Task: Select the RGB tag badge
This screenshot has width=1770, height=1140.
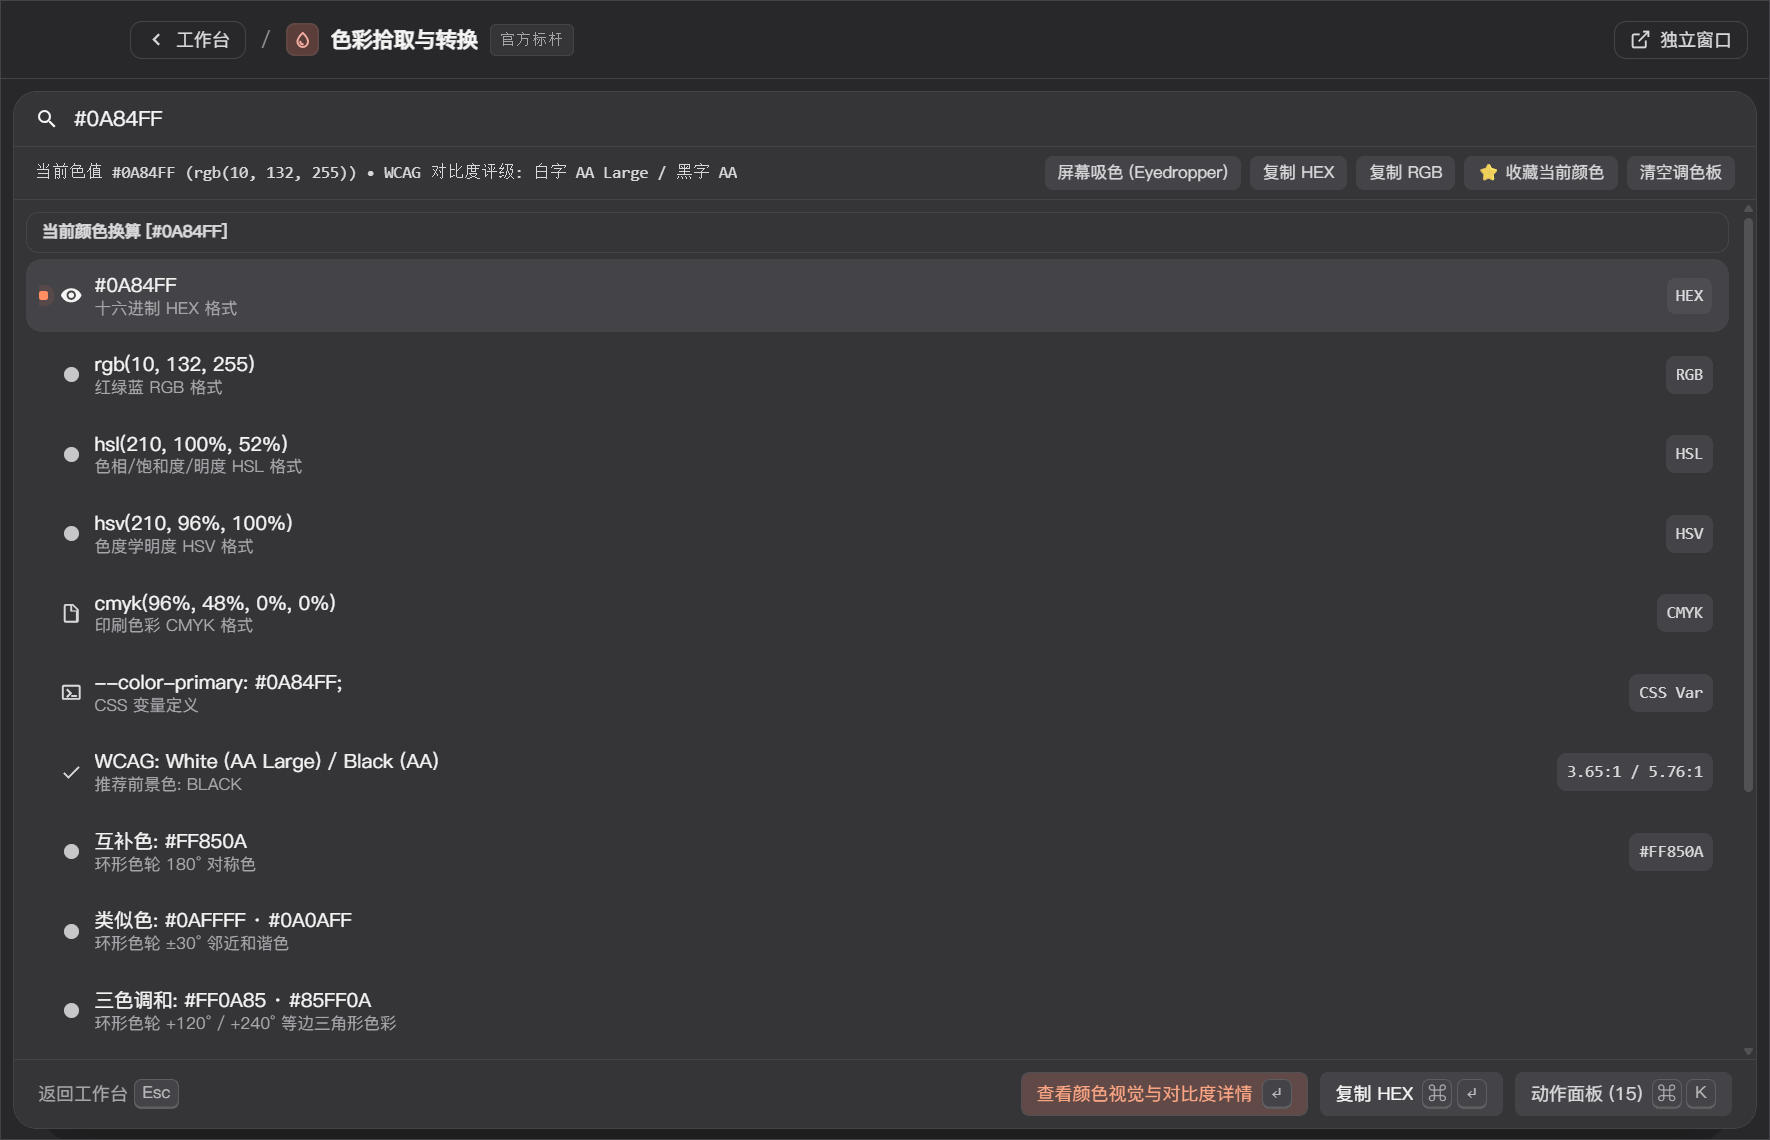Action: tap(1689, 375)
